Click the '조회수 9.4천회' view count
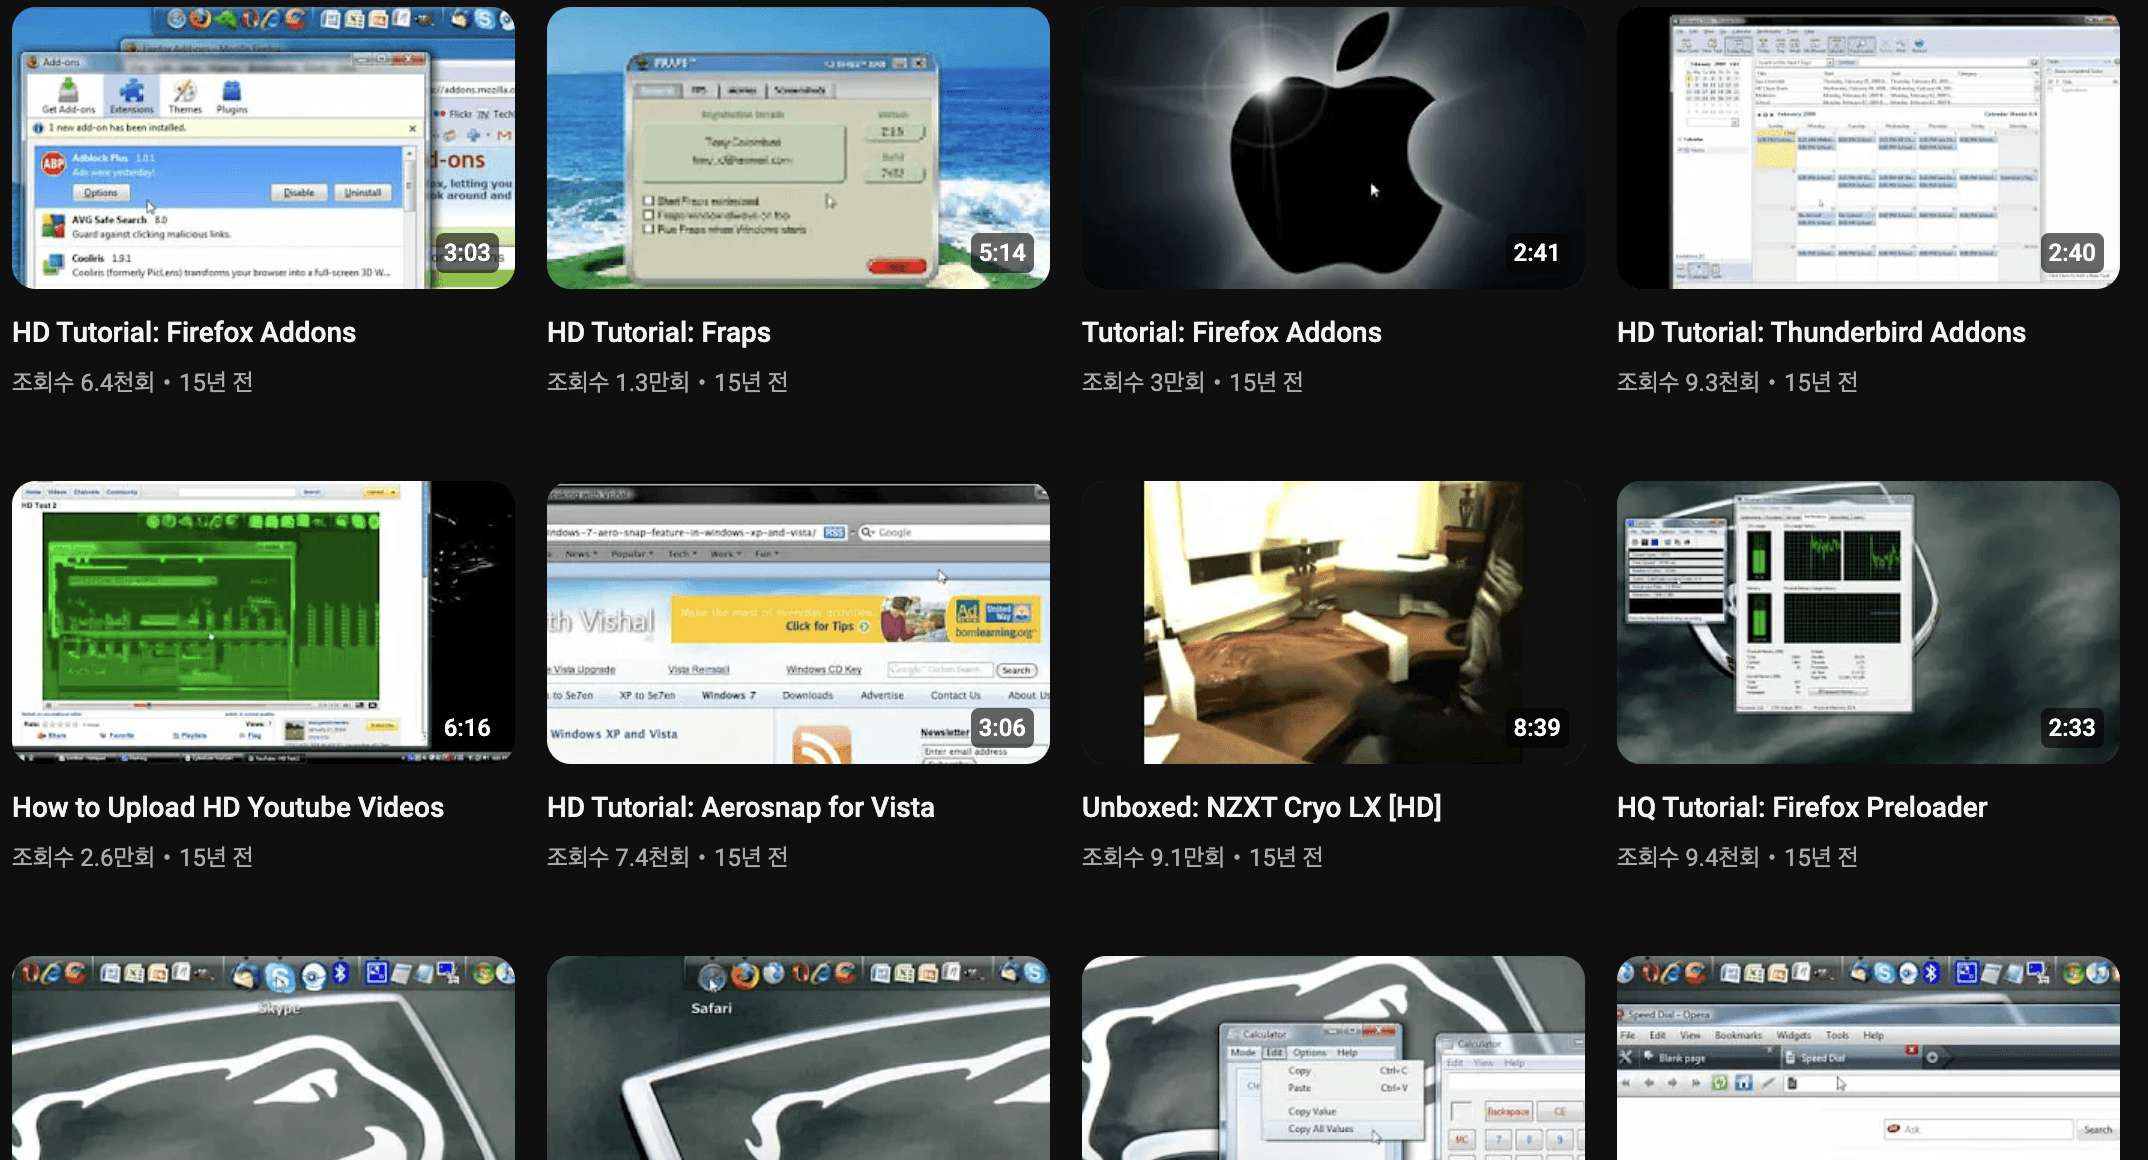2148x1160 pixels. tap(1688, 857)
